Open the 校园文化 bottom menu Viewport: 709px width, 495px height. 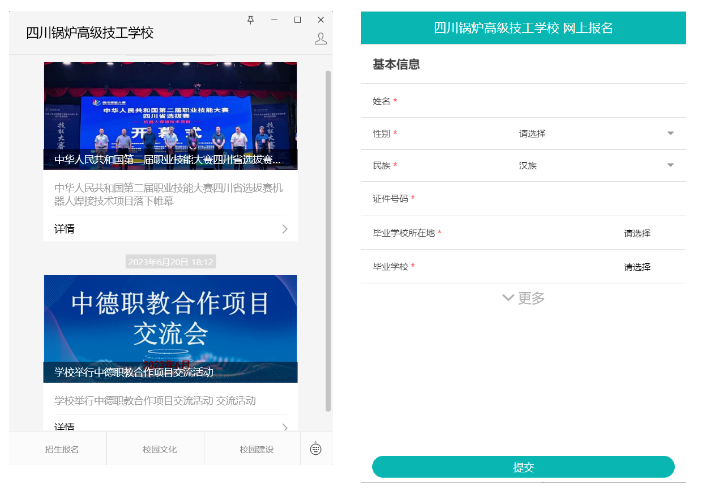coord(159,449)
